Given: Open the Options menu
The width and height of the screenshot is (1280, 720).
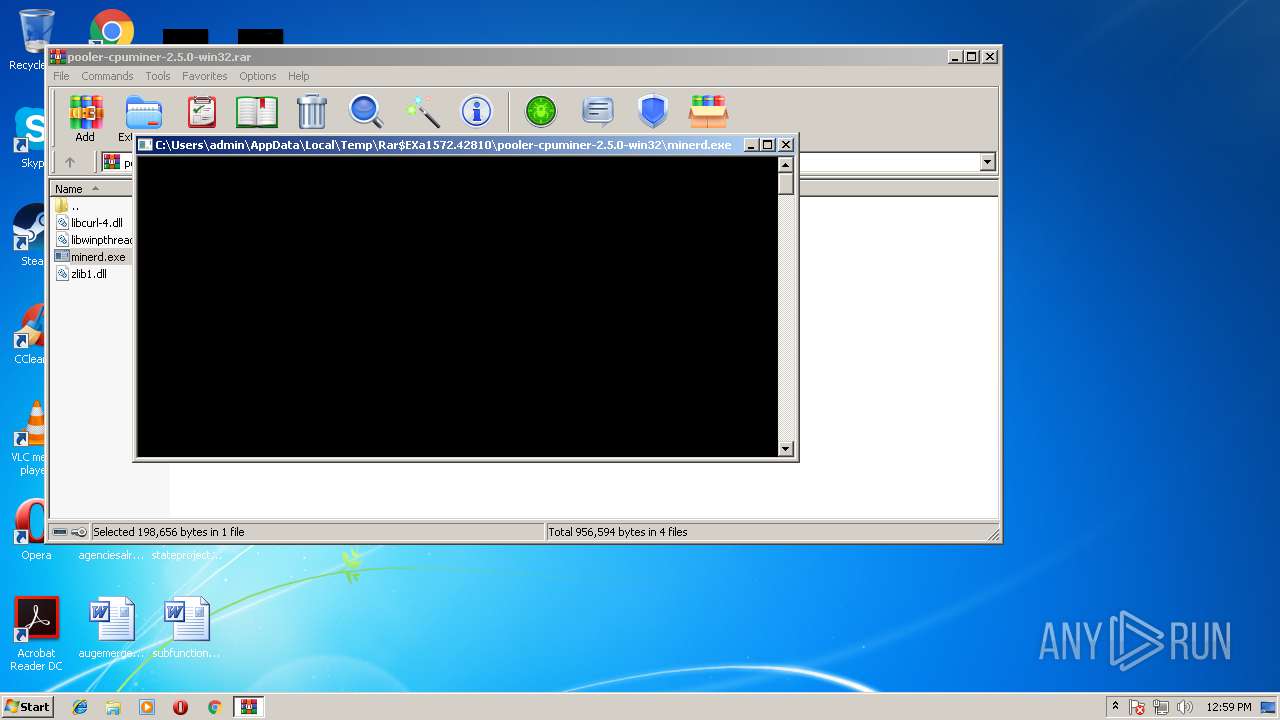Looking at the screenshot, I should [x=257, y=76].
